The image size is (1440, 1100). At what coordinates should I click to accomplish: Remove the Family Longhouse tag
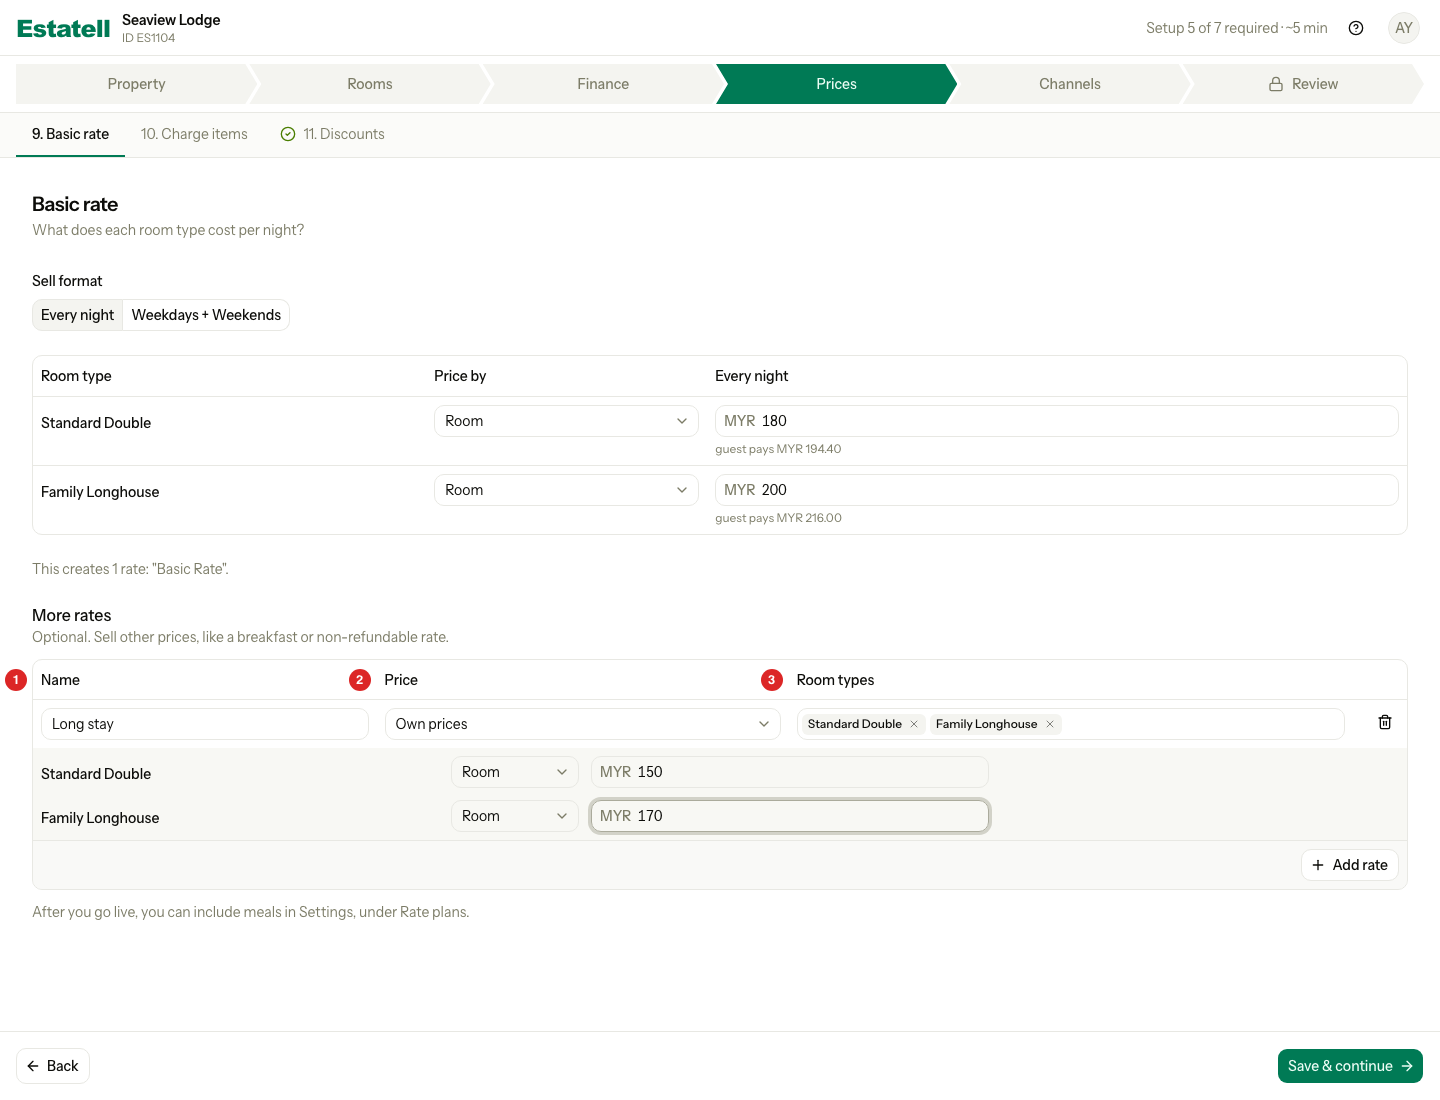pos(1050,724)
